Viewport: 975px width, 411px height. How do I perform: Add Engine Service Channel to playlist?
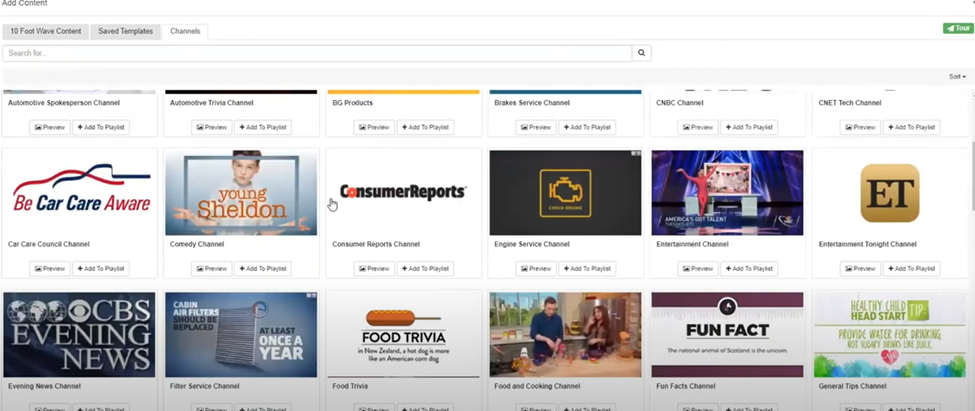click(586, 268)
